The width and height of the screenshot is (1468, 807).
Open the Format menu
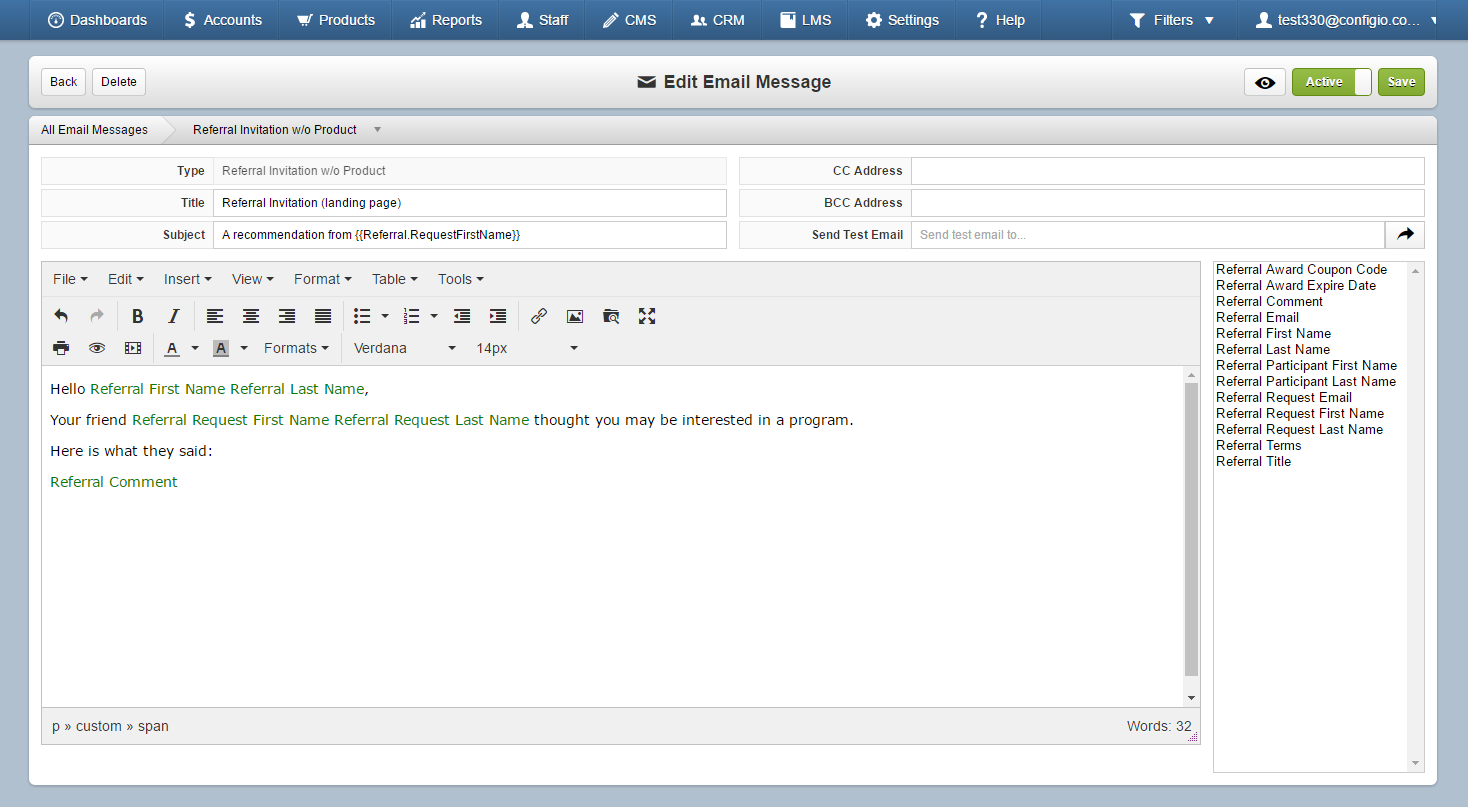tap(322, 279)
